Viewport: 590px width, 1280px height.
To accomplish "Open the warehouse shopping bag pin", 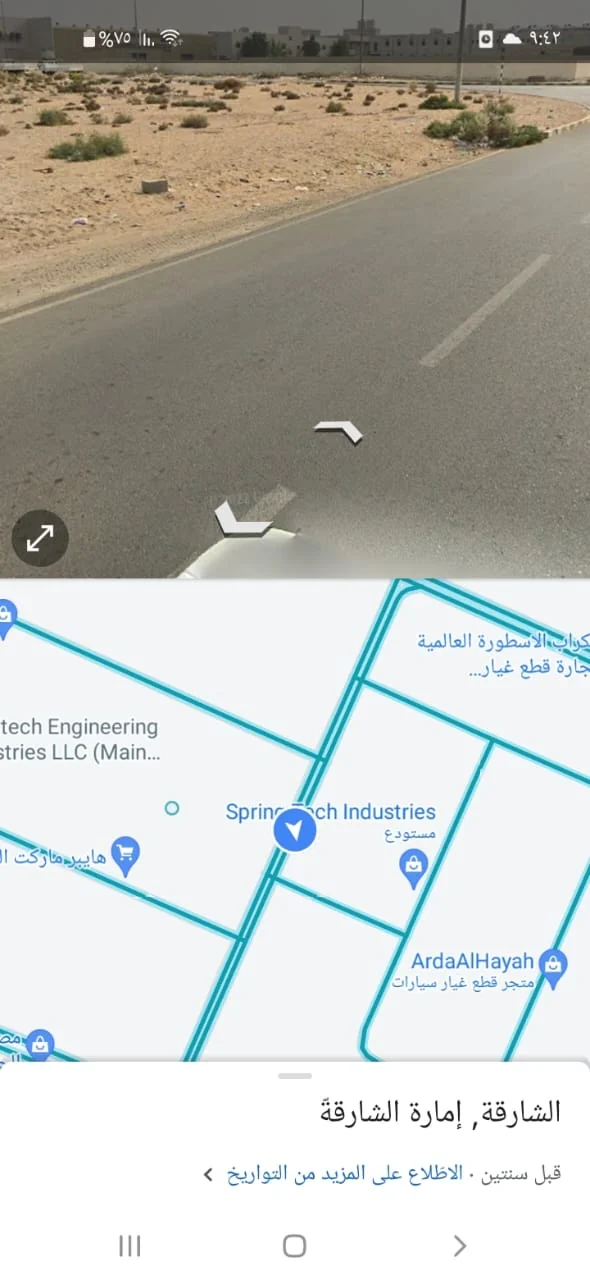I will click(x=414, y=868).
